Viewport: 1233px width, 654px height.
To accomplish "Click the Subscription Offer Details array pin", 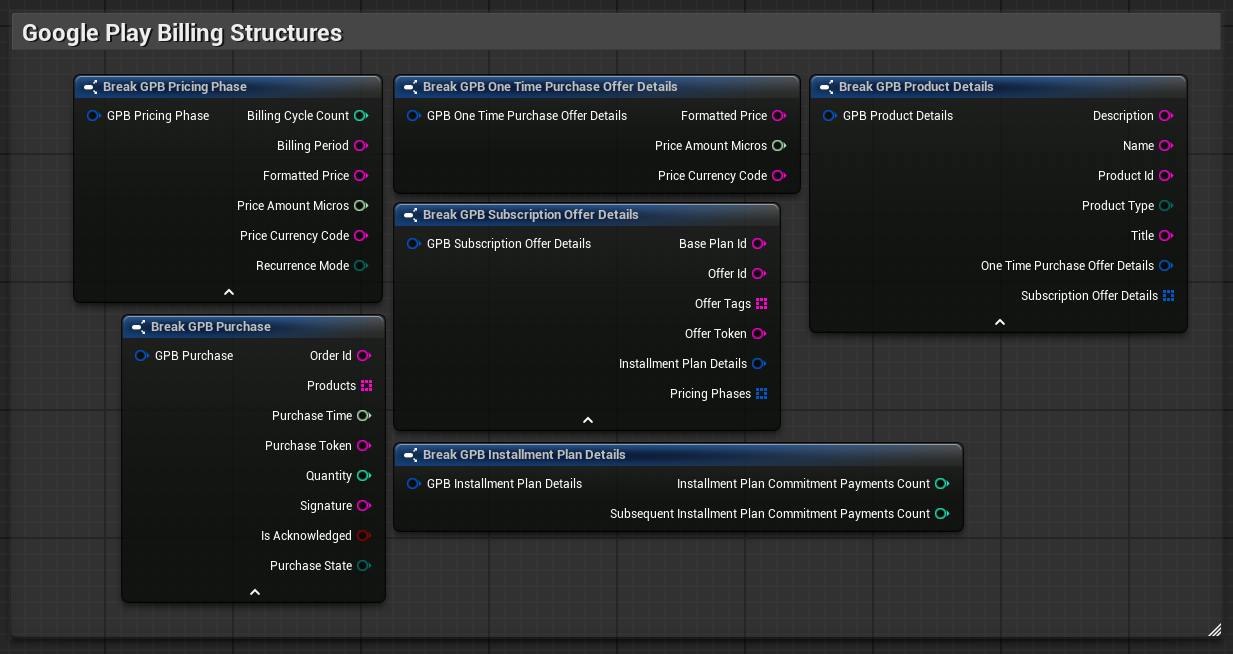I will [x=1168, y=296].
